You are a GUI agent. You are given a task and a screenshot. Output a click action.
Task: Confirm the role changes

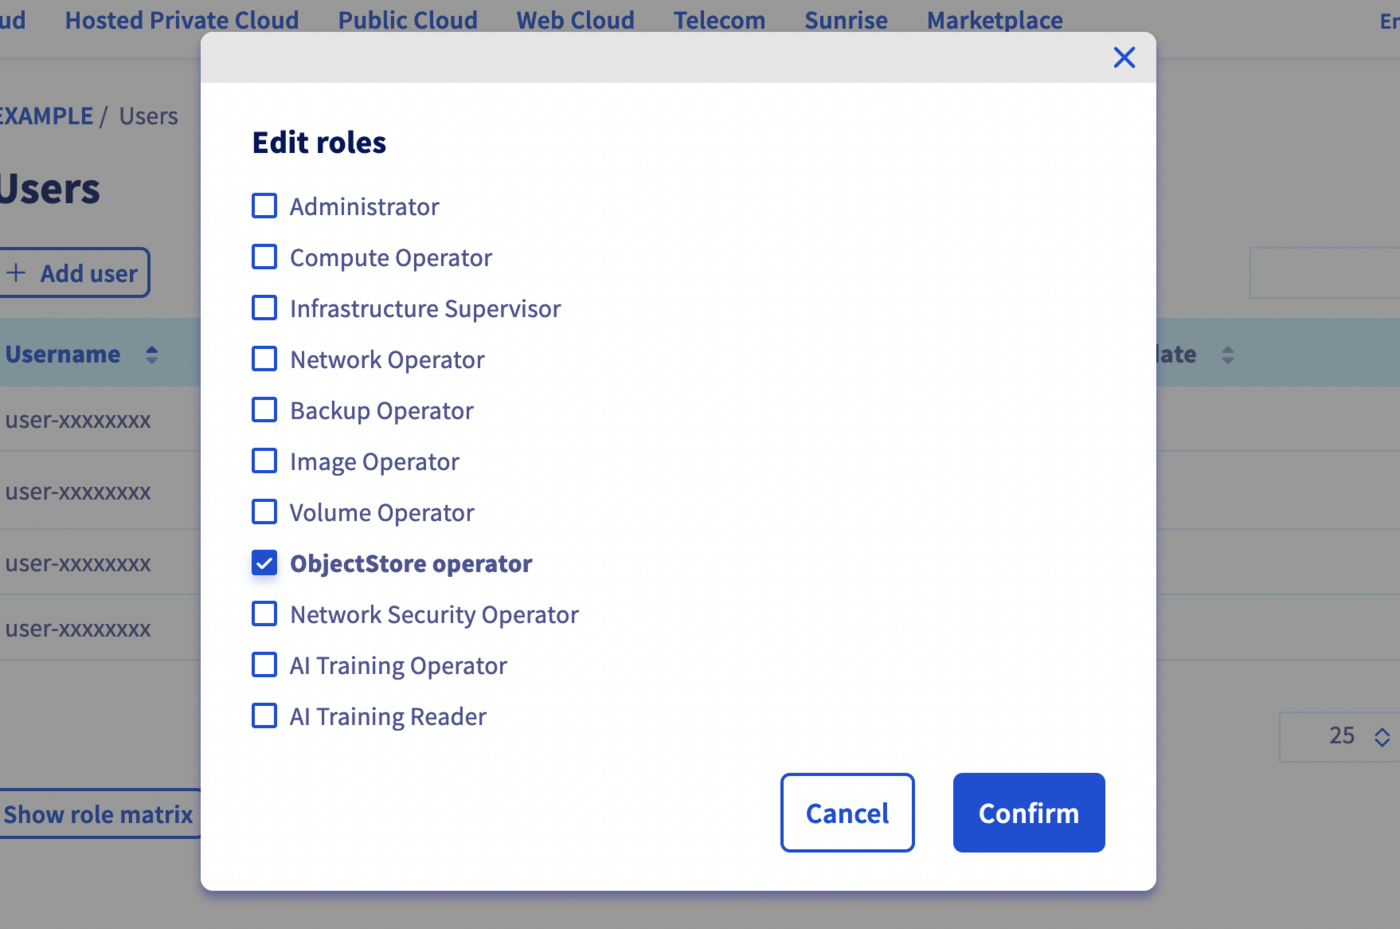(x=1028, y=812)
